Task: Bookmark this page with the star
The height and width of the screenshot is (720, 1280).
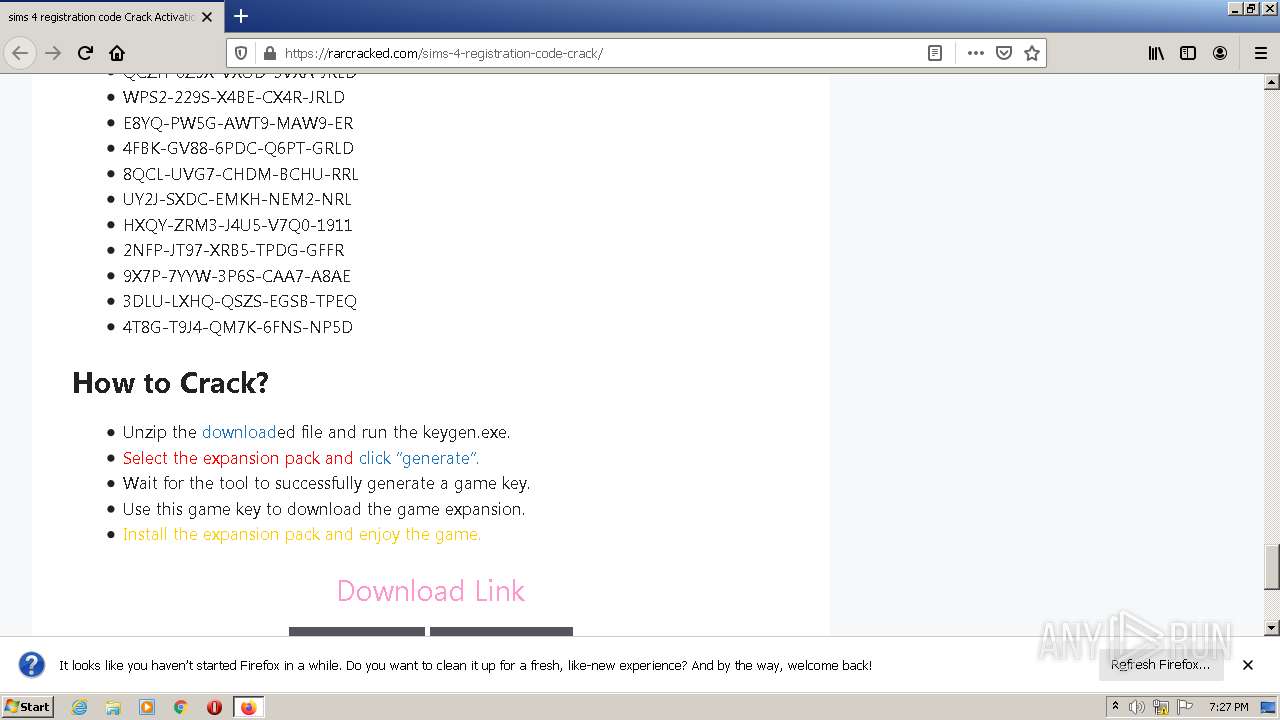Action: pyautogui.click(x=1032, y=53)
